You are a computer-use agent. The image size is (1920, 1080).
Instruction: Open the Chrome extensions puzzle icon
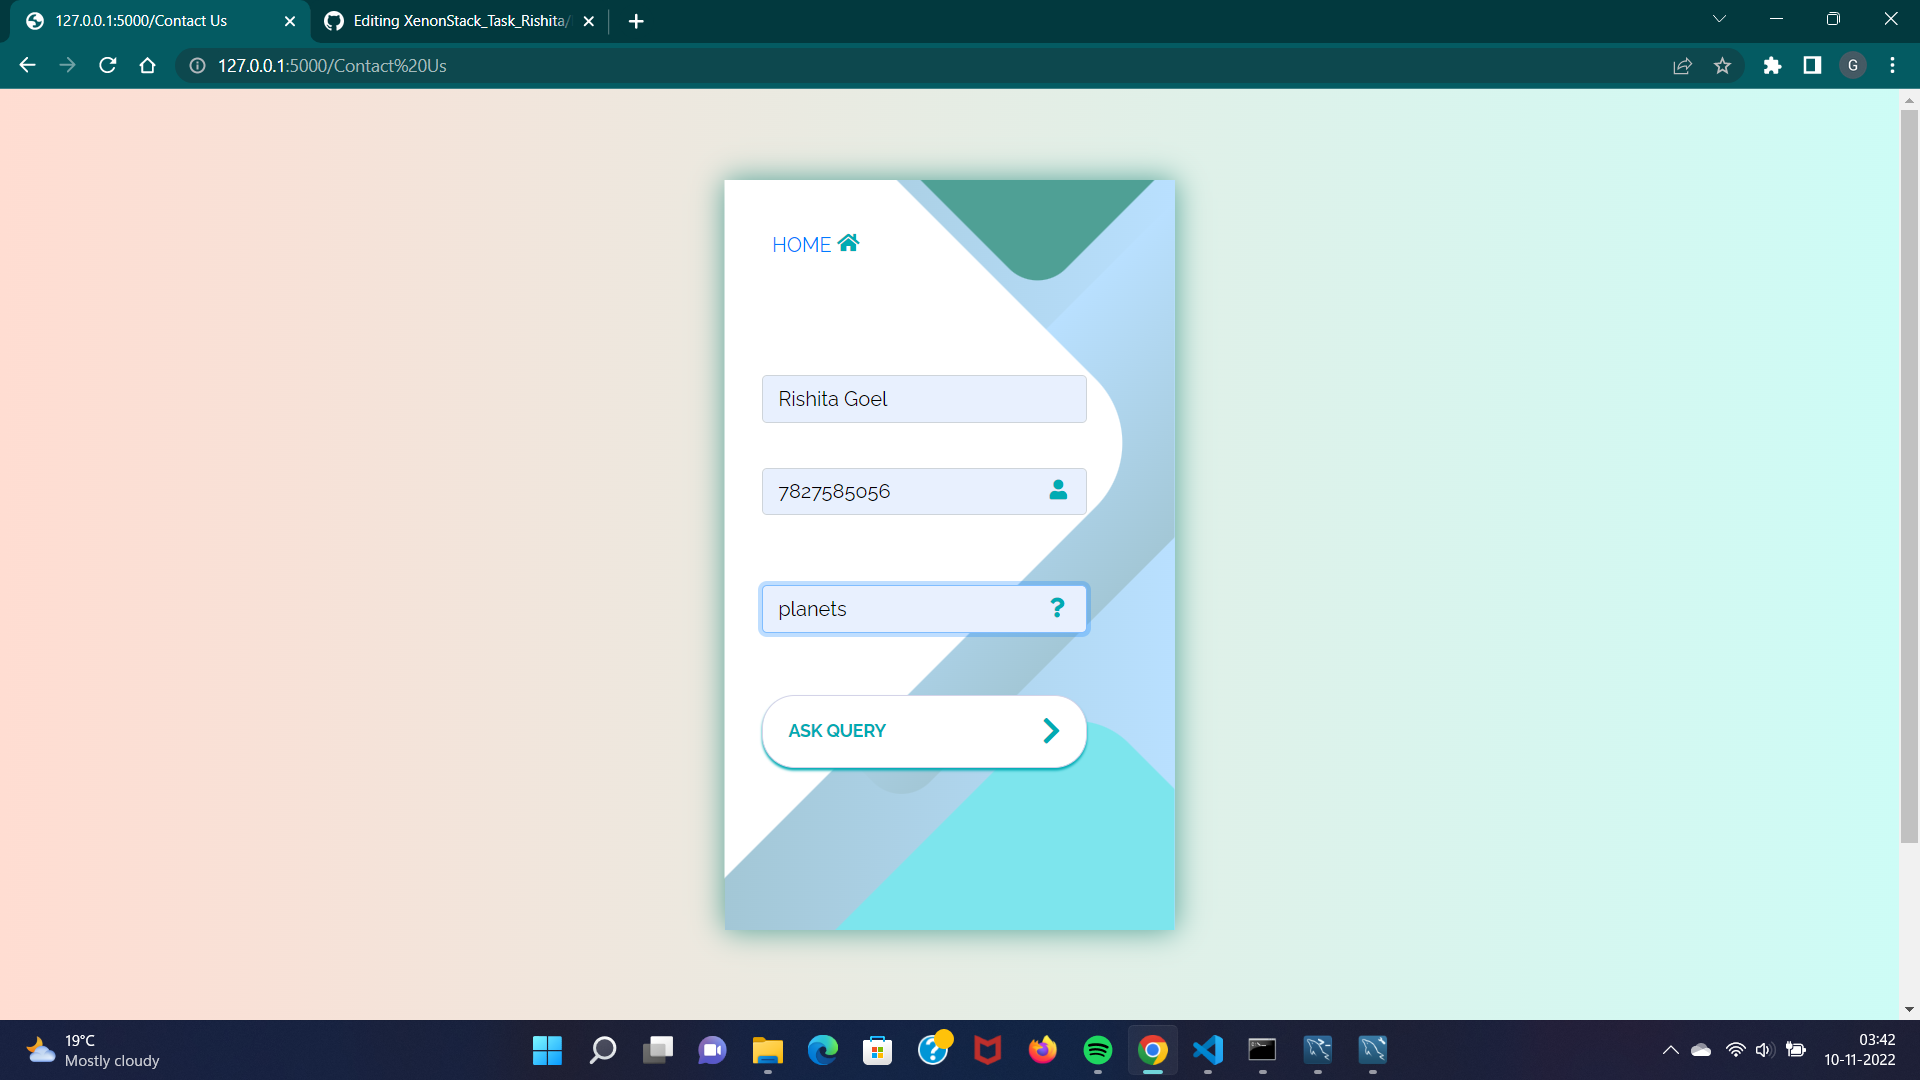point(1772,66)
